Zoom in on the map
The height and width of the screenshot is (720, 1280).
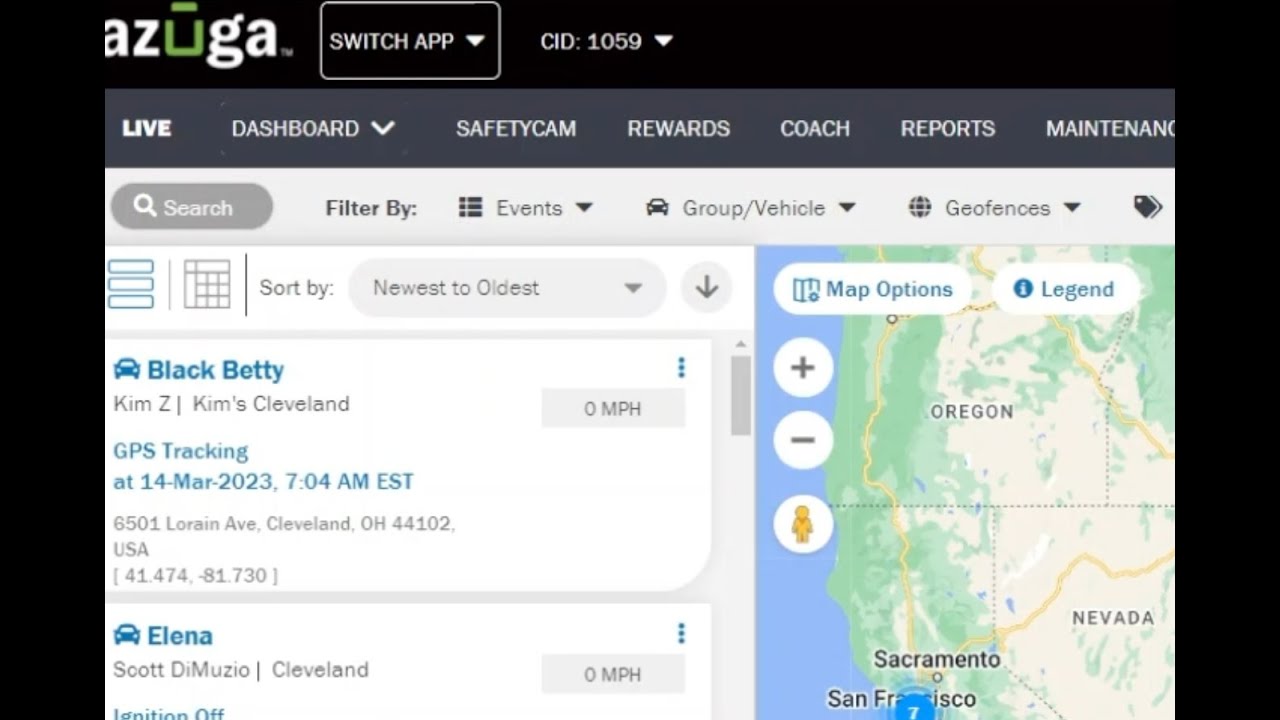coord(803,368)
